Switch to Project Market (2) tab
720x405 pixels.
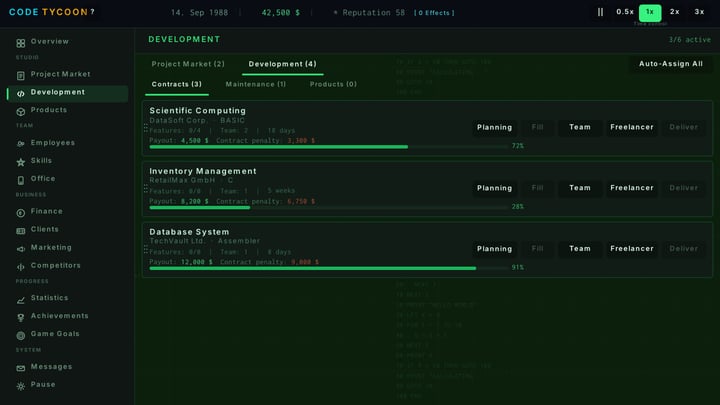point(188,64)
